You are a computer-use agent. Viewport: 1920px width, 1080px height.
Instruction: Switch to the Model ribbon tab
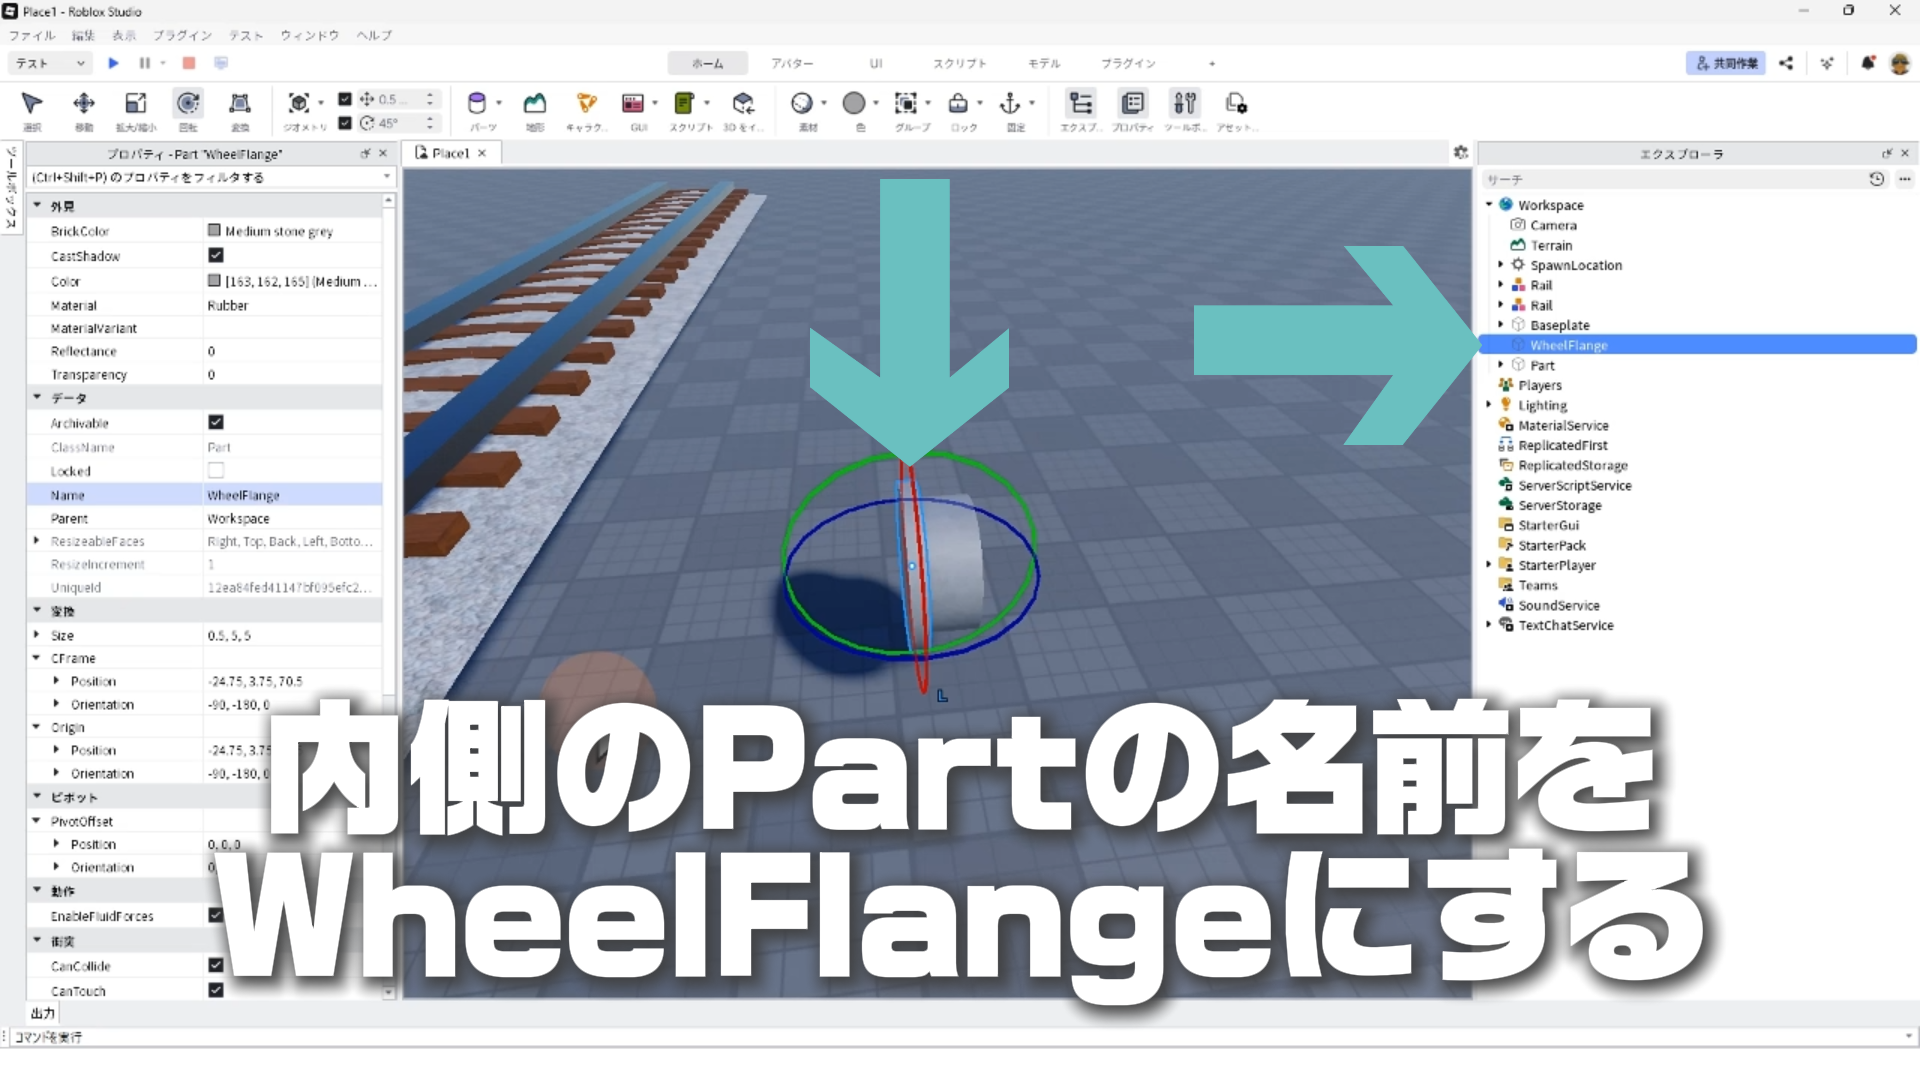pos(1043,63)
